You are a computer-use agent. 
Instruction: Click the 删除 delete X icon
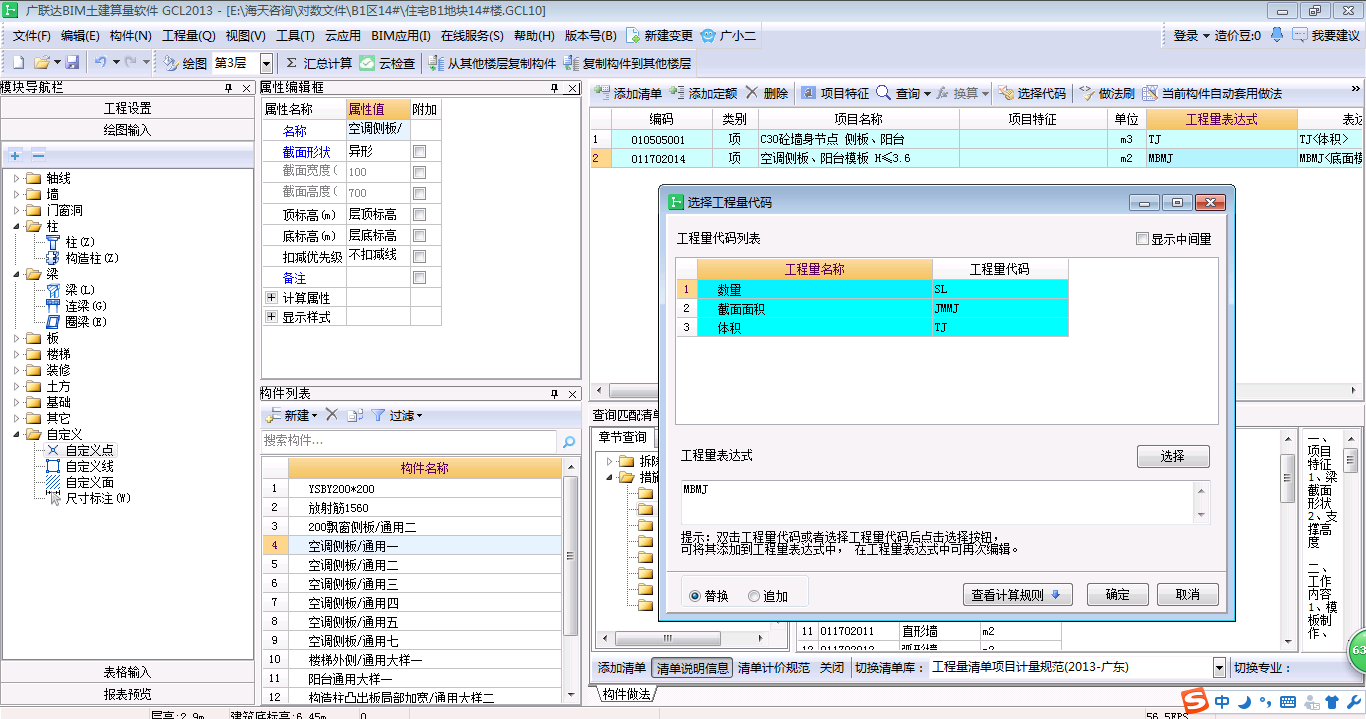(751, 93)
